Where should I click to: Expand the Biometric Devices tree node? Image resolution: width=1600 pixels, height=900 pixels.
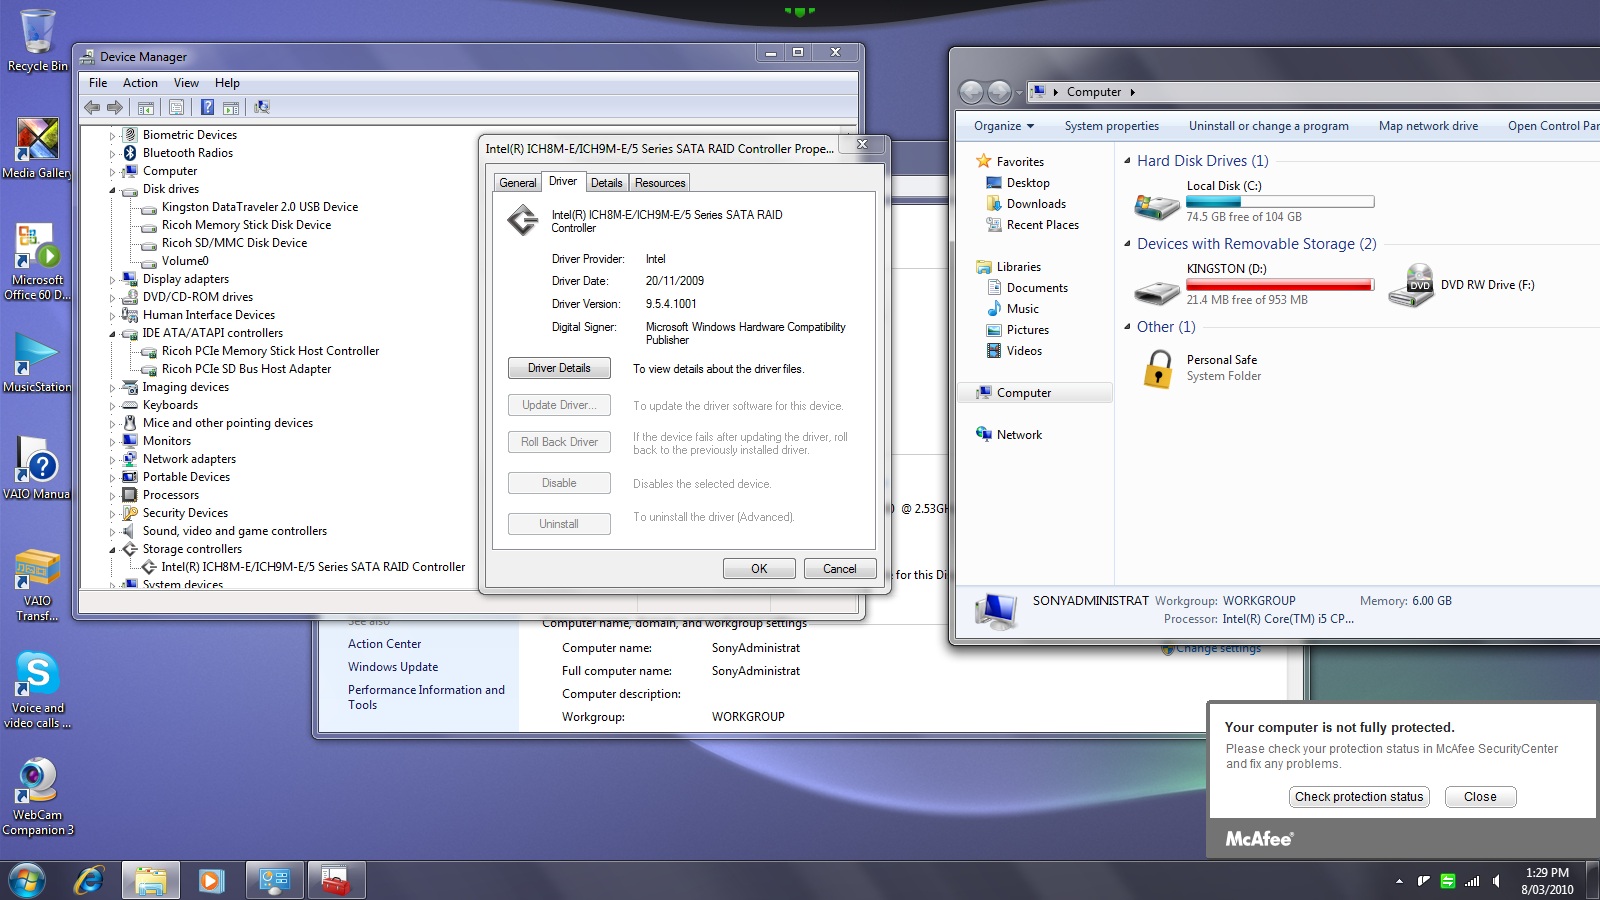point(112,136)
